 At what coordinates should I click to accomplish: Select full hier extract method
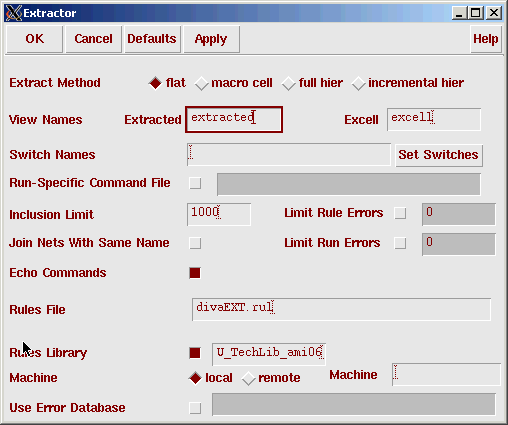[289, 83]
